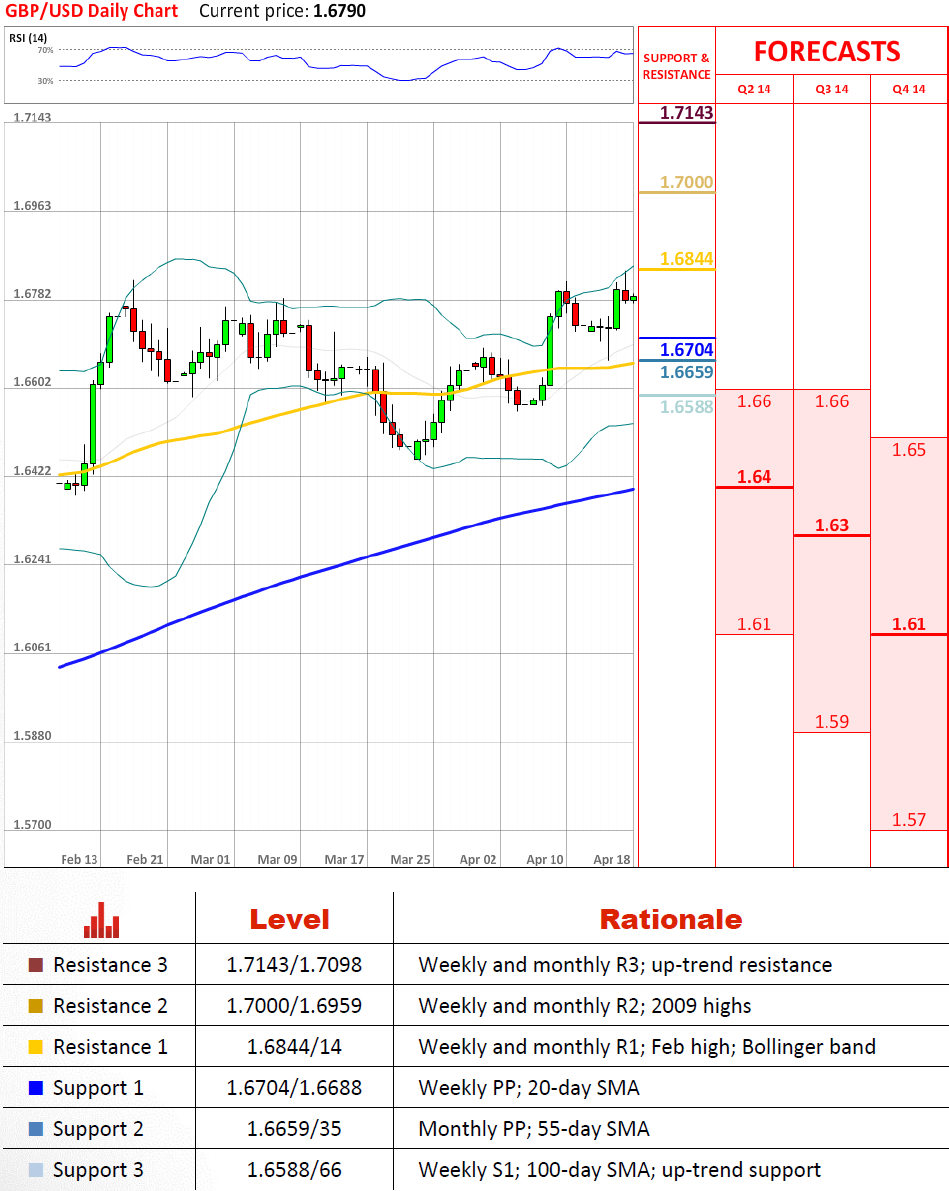Click the RSI (14) indicator label
This screenshot has width=949, height=1191.
[28, 38]
